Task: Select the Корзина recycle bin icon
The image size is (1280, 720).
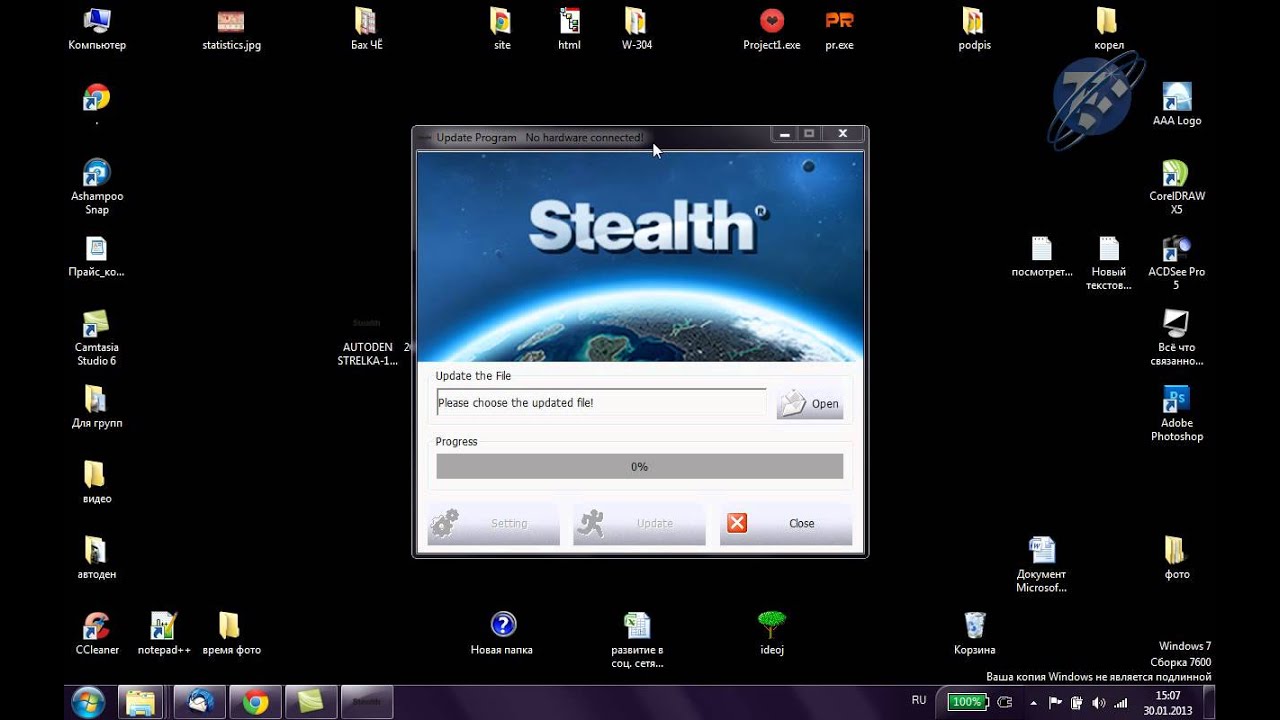Action: 975,633
